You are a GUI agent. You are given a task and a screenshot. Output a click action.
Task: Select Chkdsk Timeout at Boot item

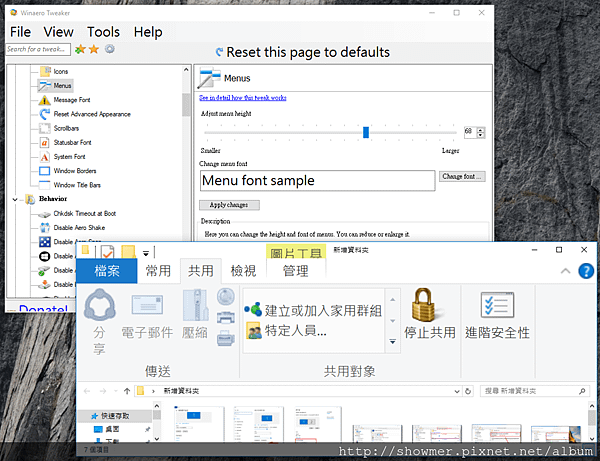coord(85,213)
